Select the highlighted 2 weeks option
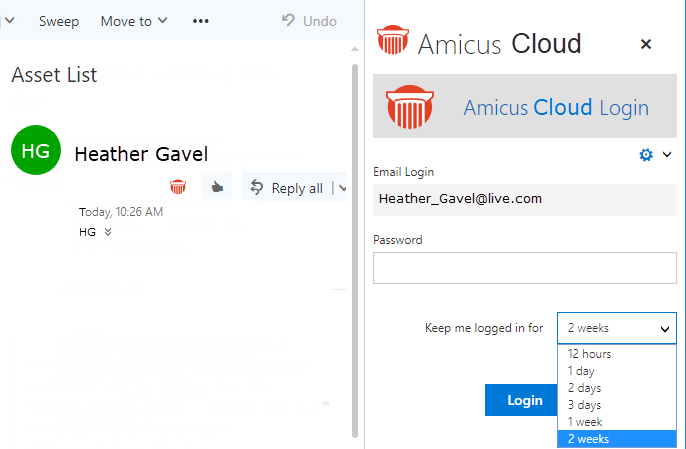 pos(616,439)
